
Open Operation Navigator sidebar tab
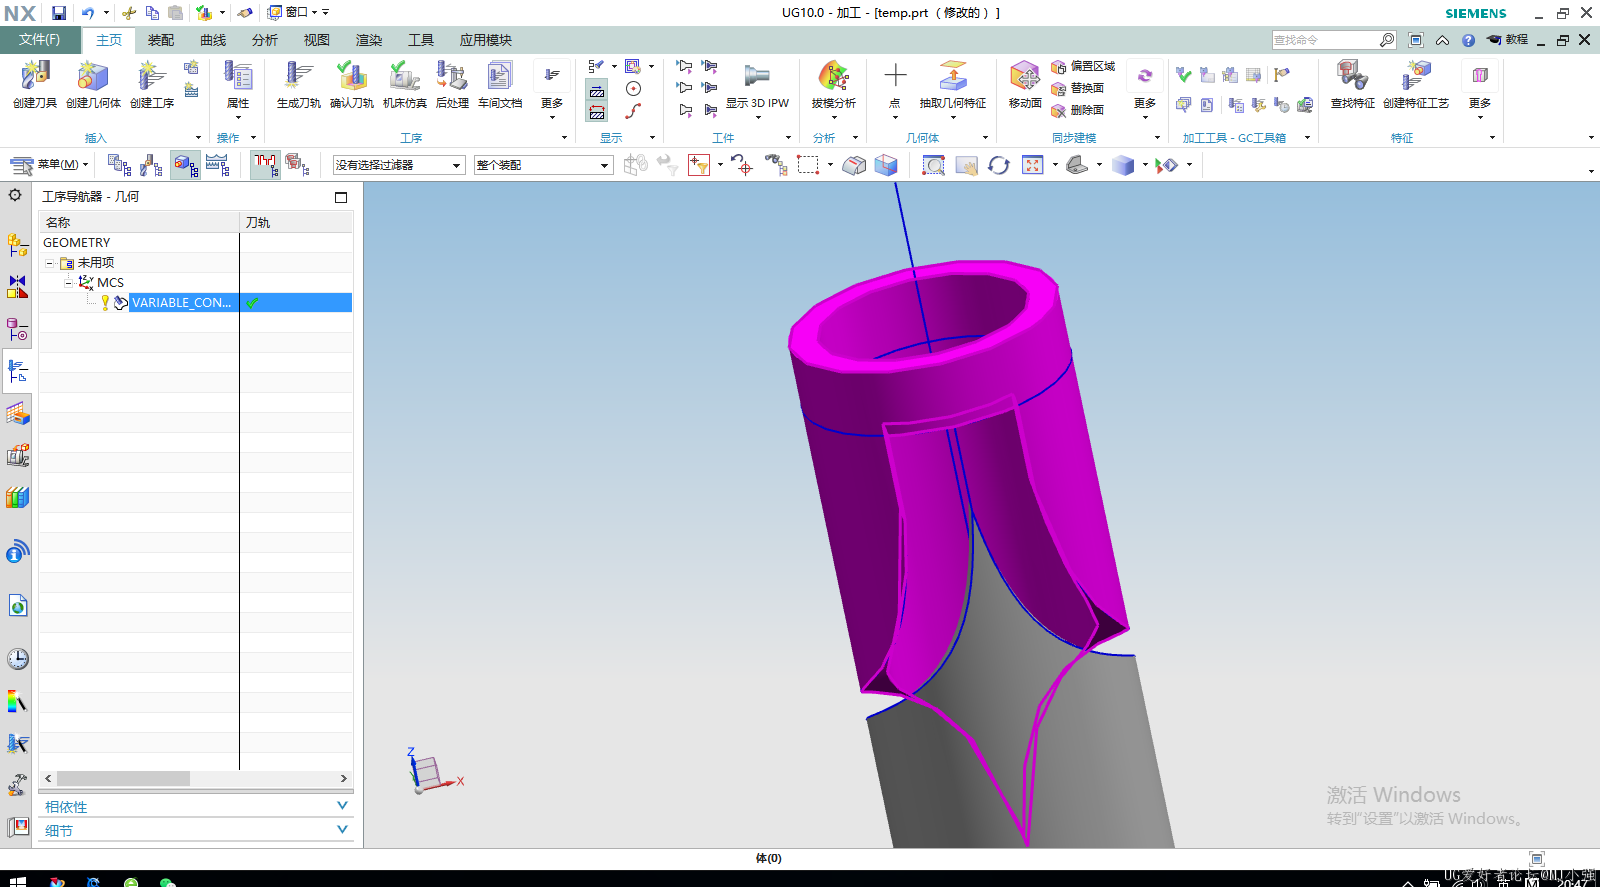18,371
